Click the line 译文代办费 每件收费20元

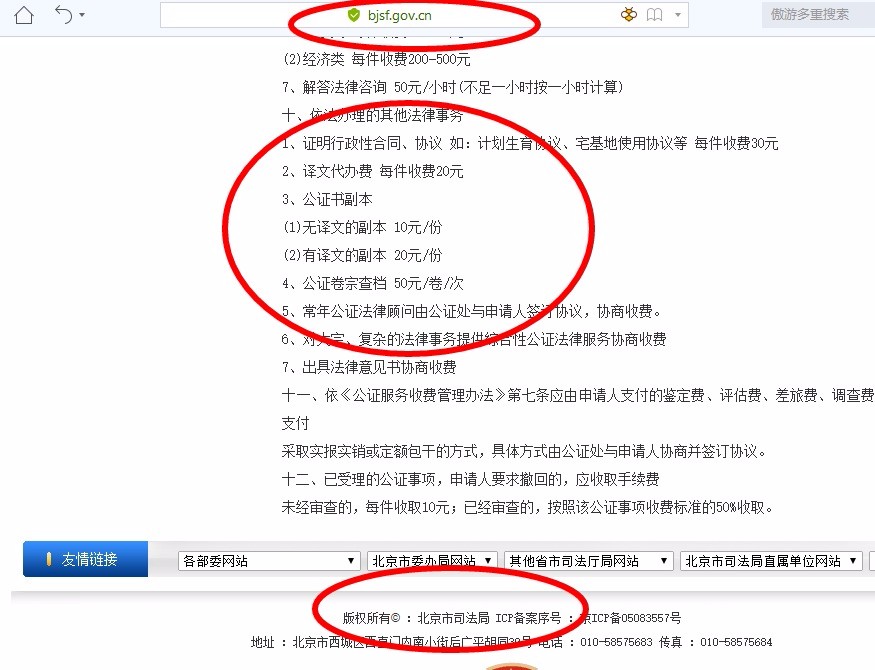tap(373, 171)
